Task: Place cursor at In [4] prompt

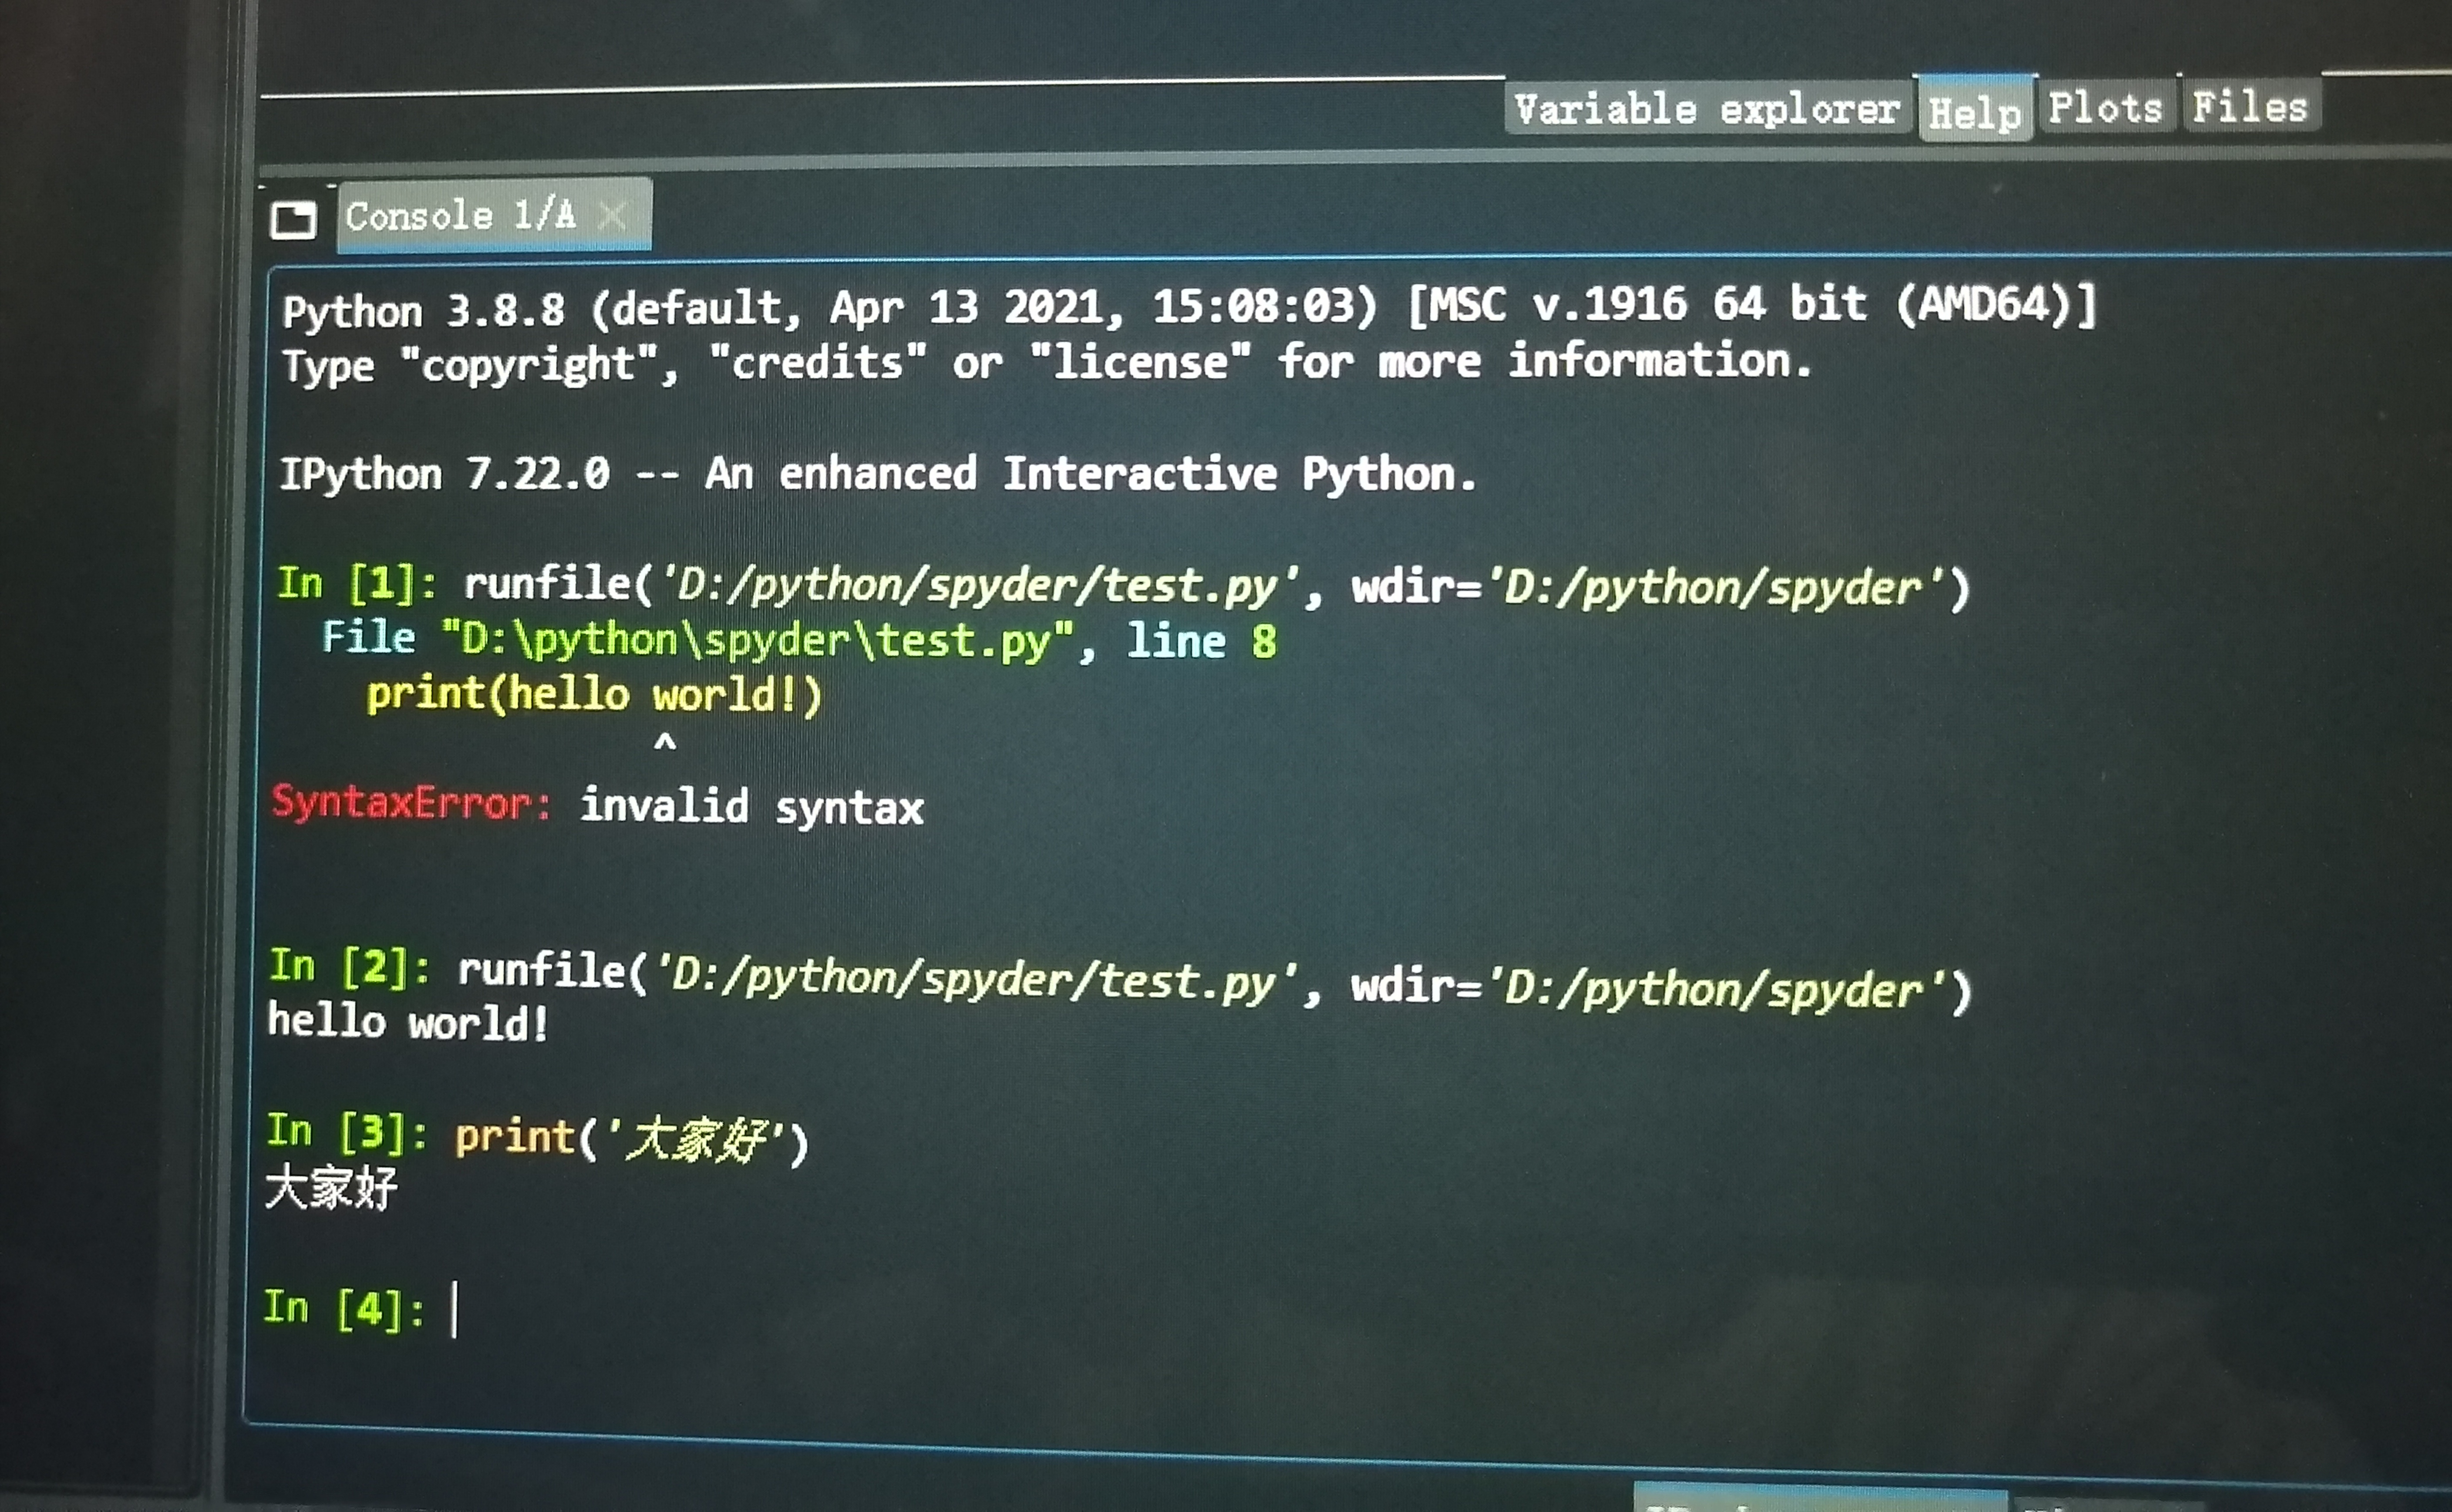Action: click(x=456, y=1309)
